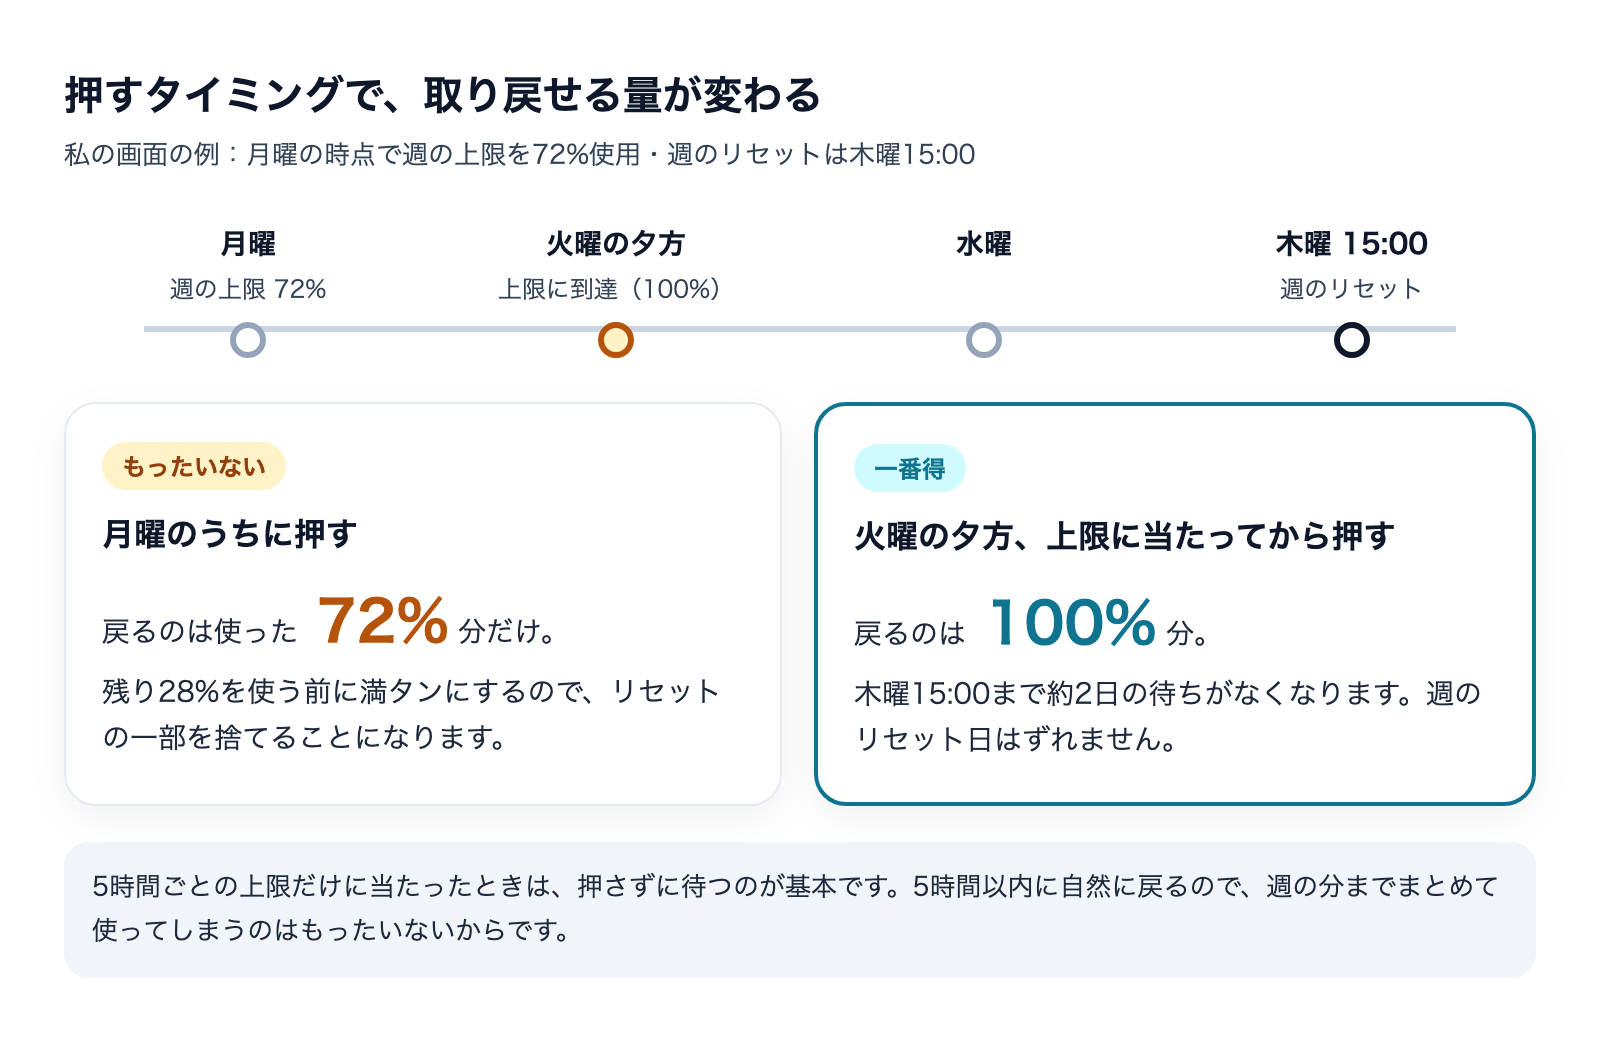This screenshot has width=1600, height=1042.
Task: Click the subtitle beginning 私の画面の例
Action: pos(520,154)
